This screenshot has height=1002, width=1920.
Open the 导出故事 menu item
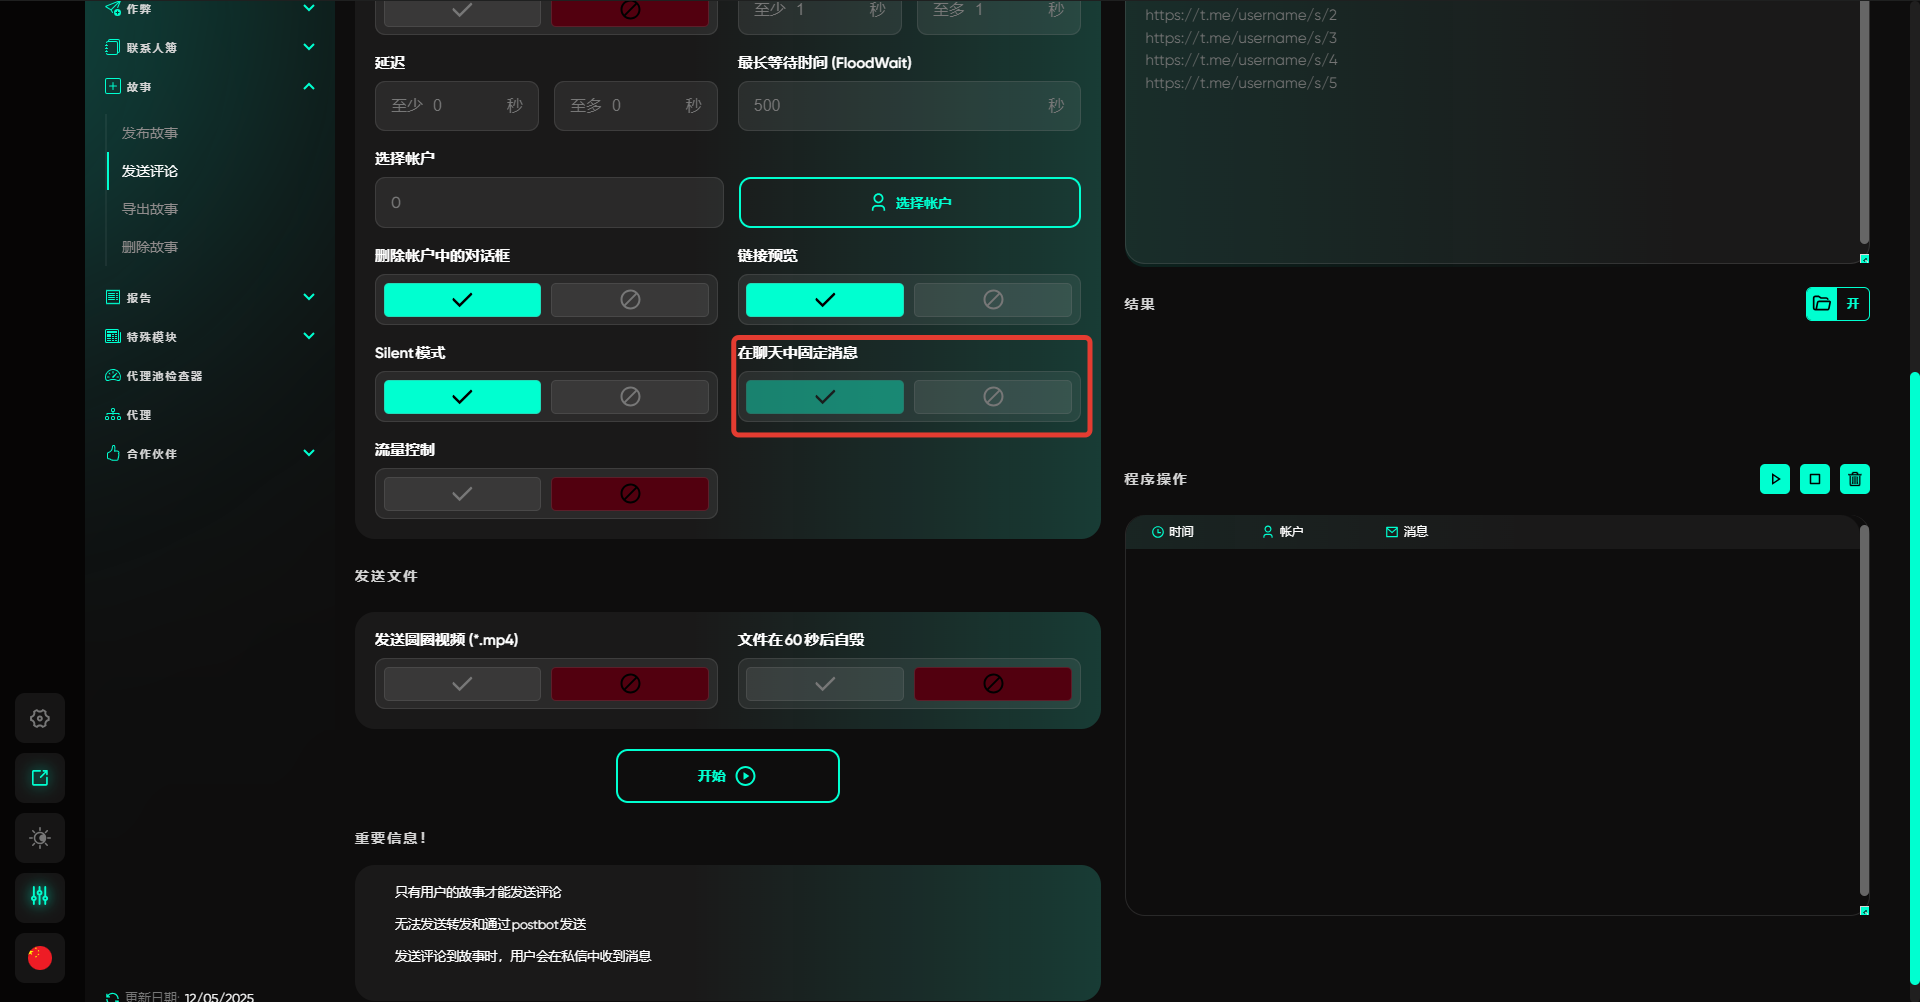(150, 209)
